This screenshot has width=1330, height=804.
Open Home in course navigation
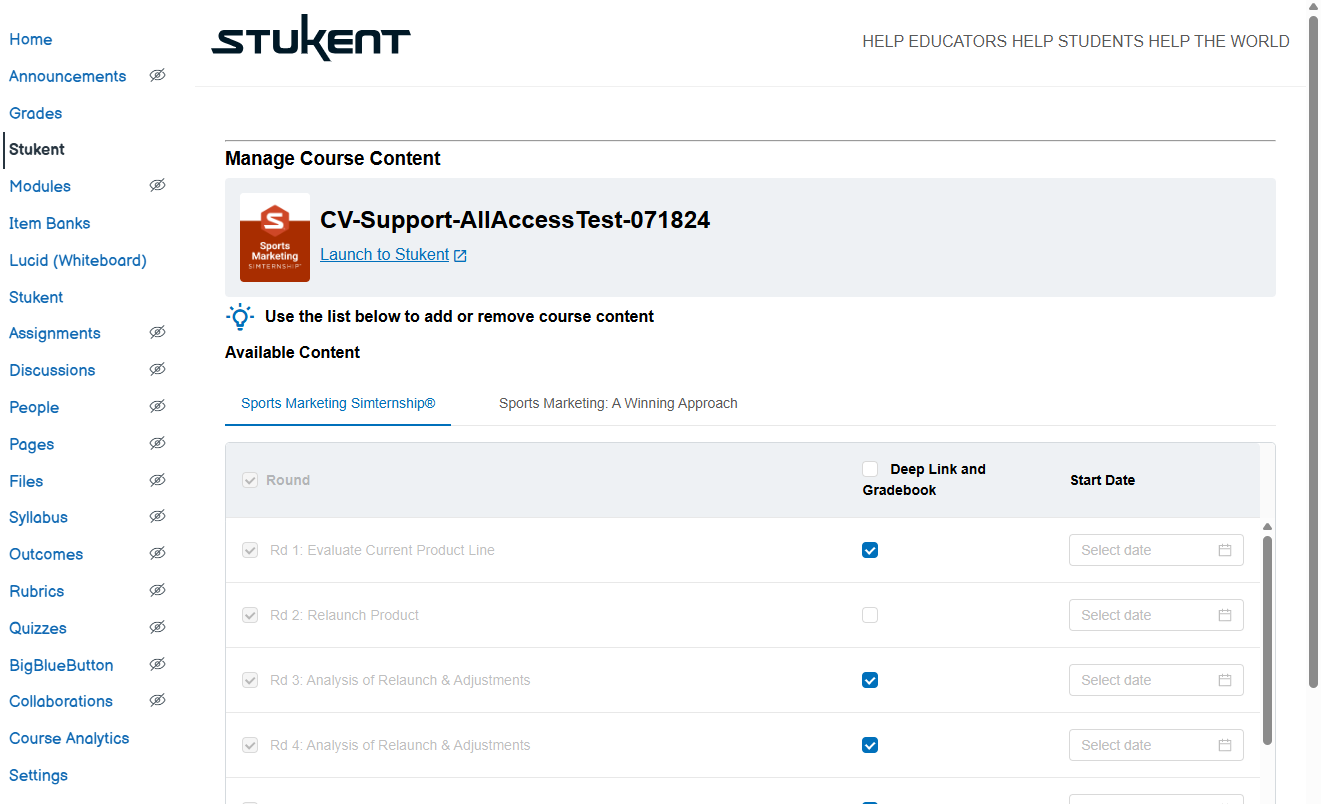[x=31, y=39]
